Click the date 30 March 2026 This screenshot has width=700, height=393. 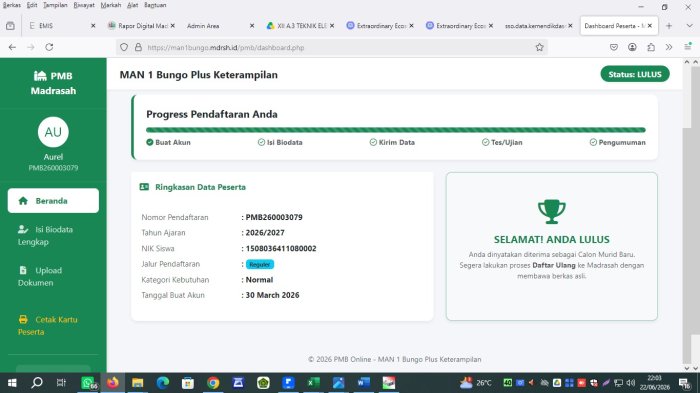pyautogui.click(x=272, y=295)
